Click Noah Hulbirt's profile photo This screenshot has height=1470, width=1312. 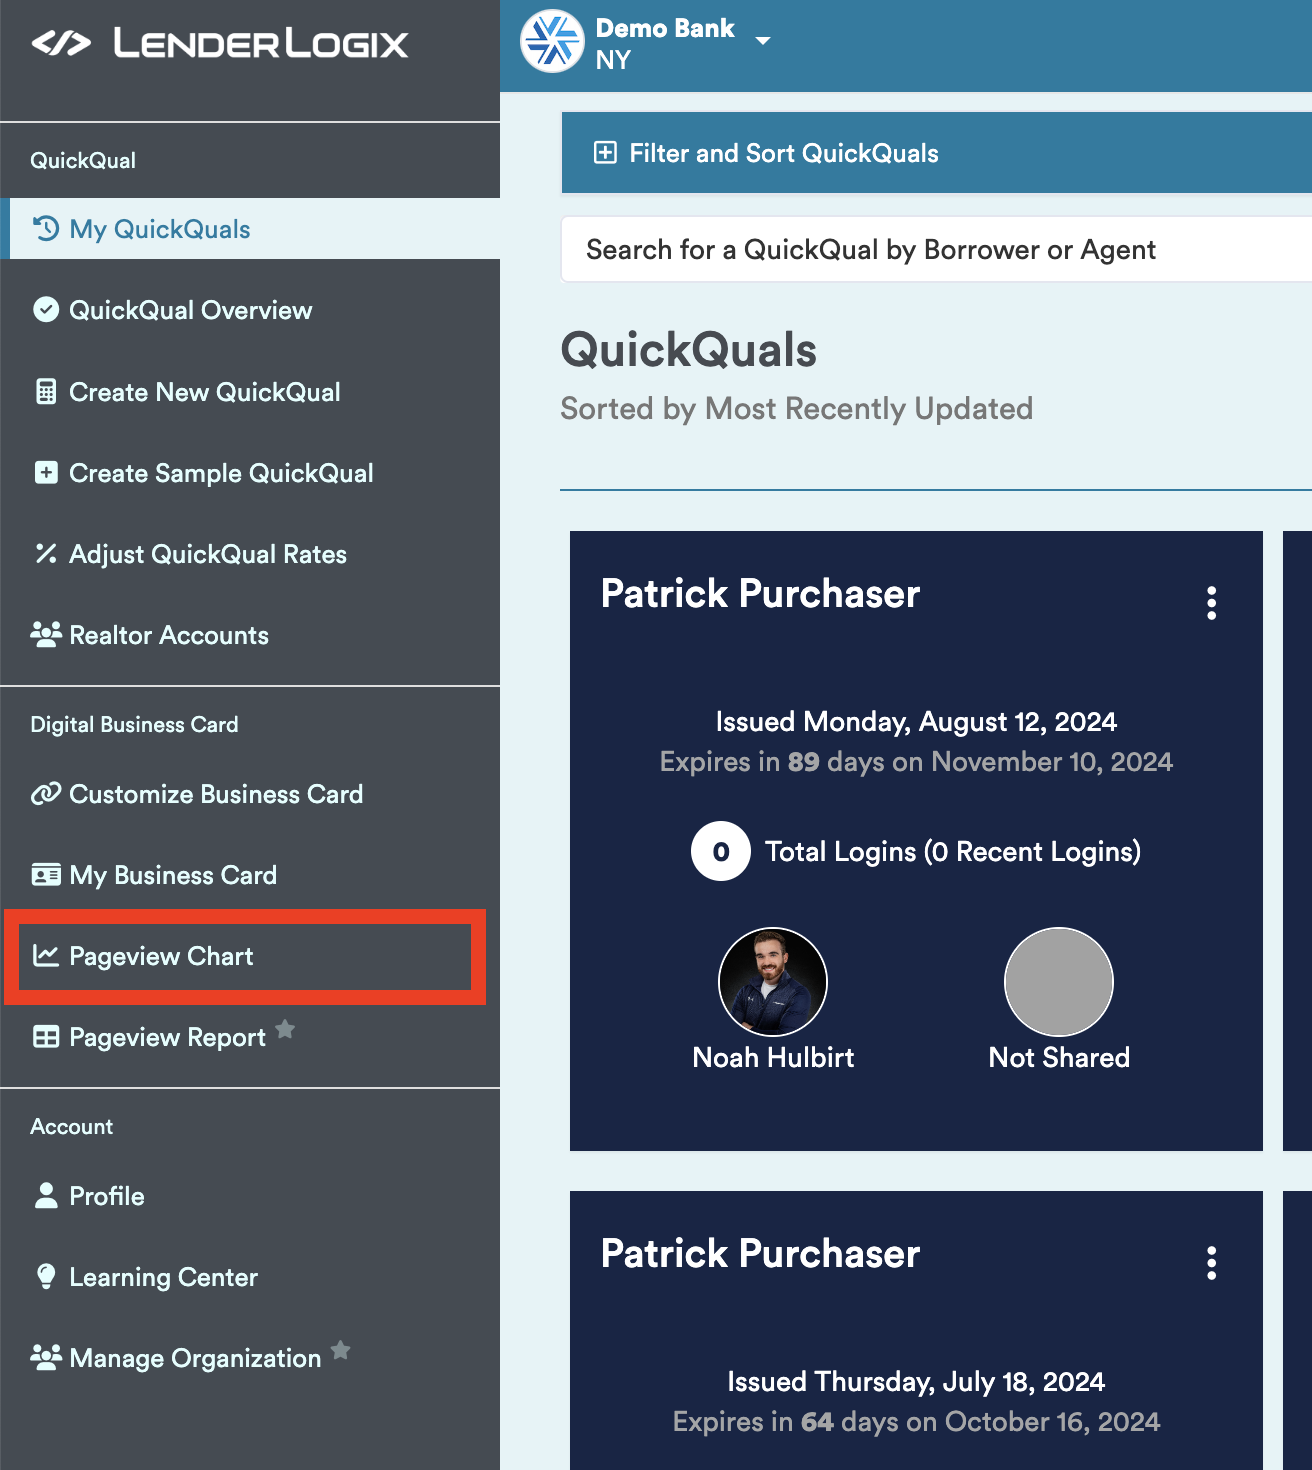773,982
